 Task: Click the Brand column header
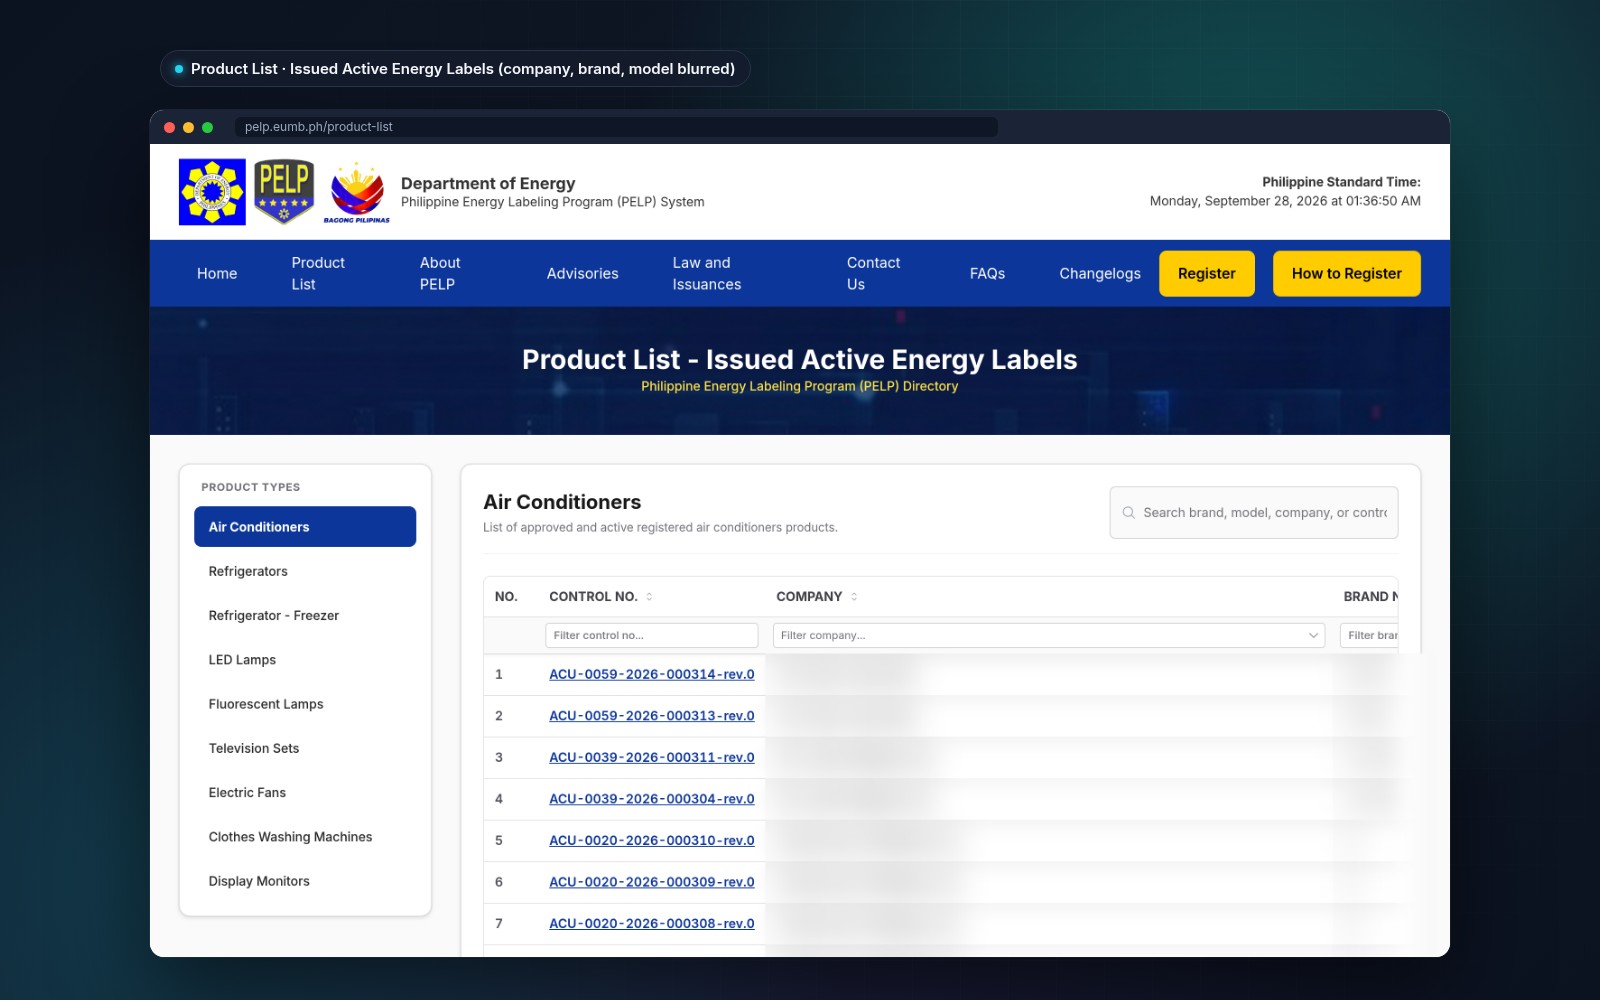(1370, 597)
